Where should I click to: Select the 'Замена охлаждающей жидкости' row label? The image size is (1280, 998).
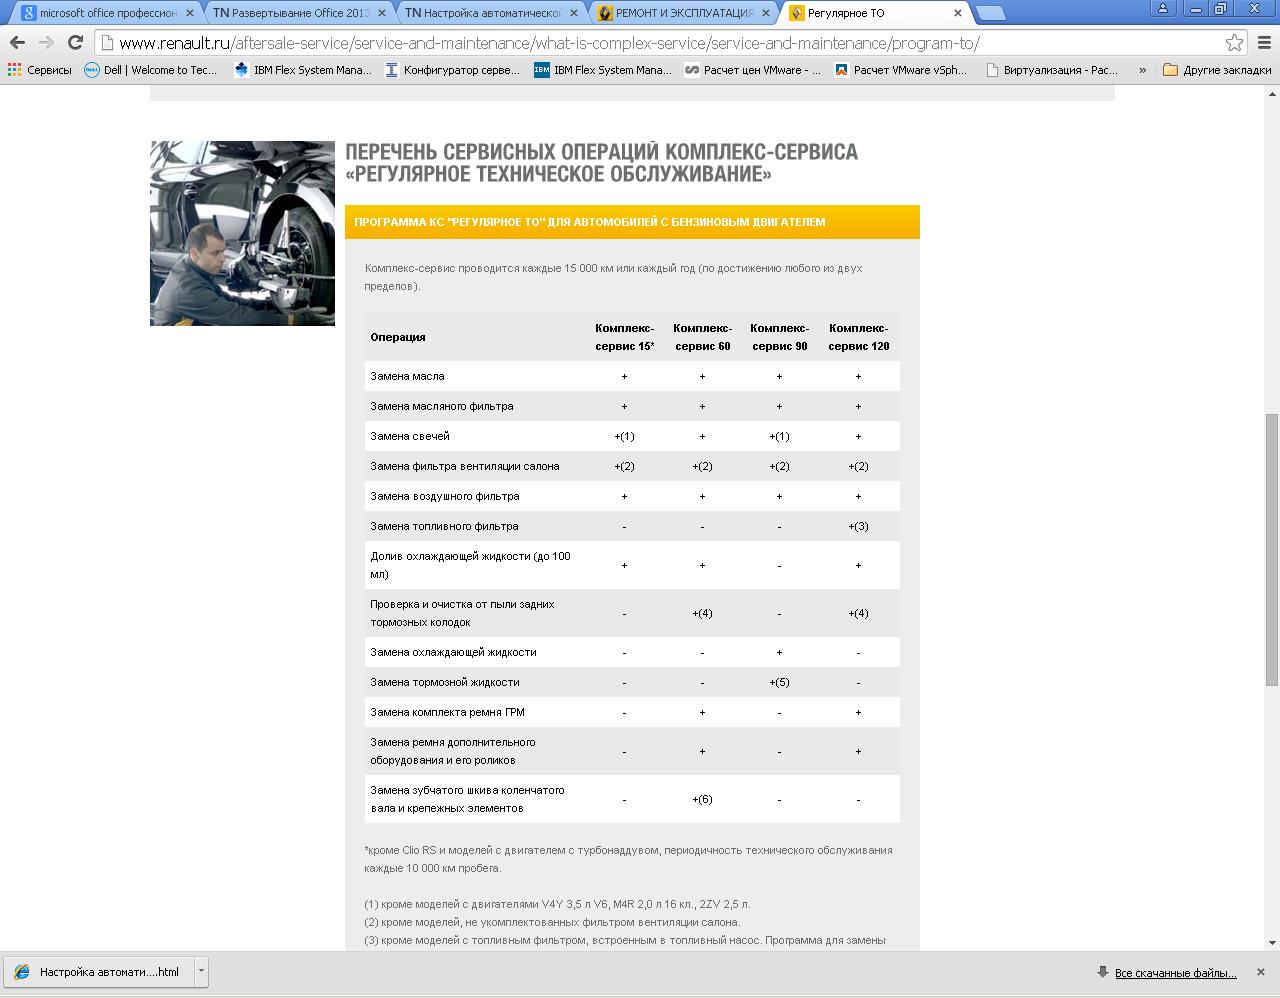tap(453, 652)
